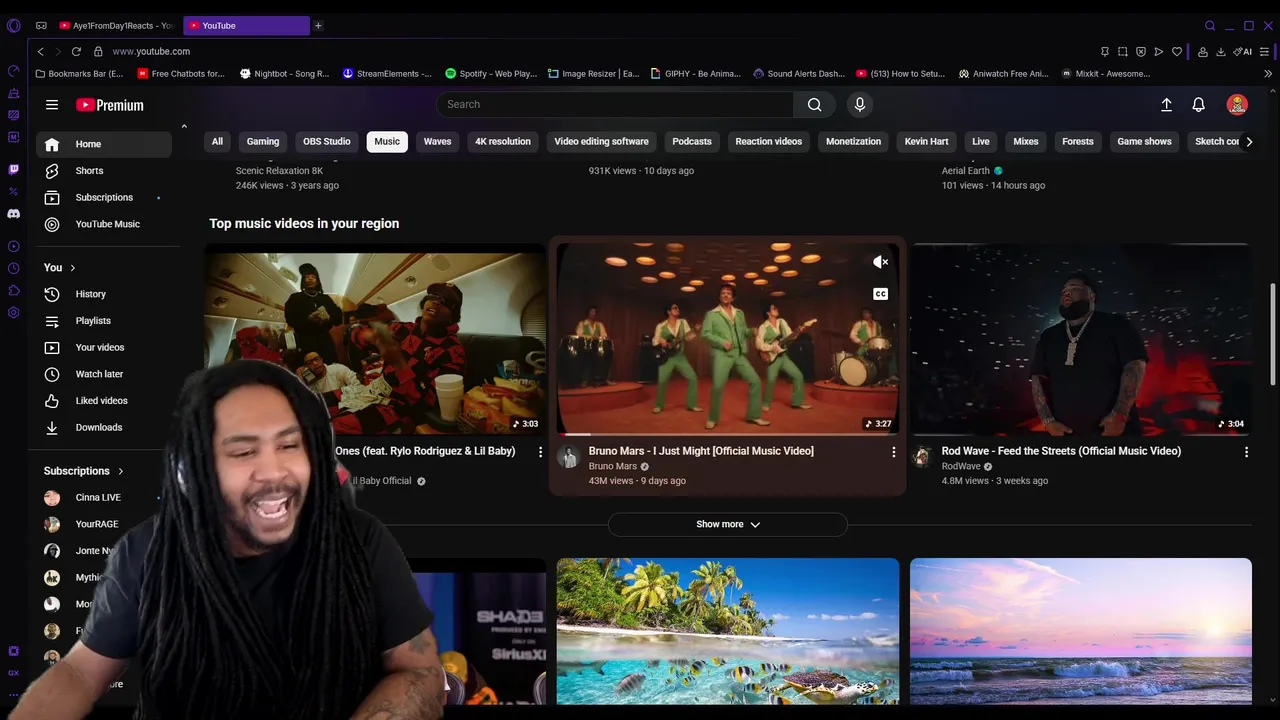This screenshot has width=1280, height=720.
Task: Switch to Aye1FromDay1Reacts browser tab
Action: (x=116, y=25)
